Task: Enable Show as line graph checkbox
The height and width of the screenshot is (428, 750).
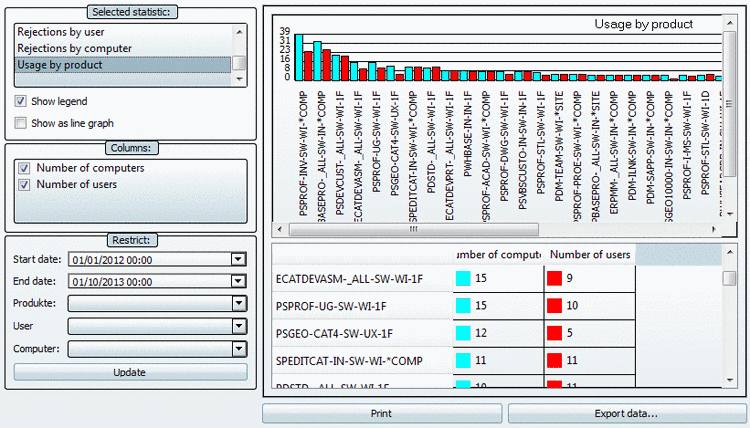Action: pyautogui.click(x=21, y=123)
